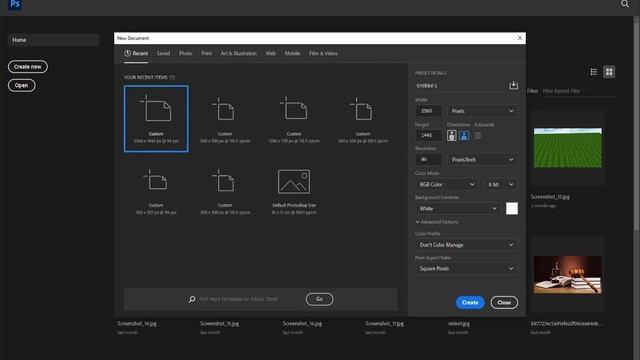Click the Screenshot_15.jpg file name

coord(220,323)
